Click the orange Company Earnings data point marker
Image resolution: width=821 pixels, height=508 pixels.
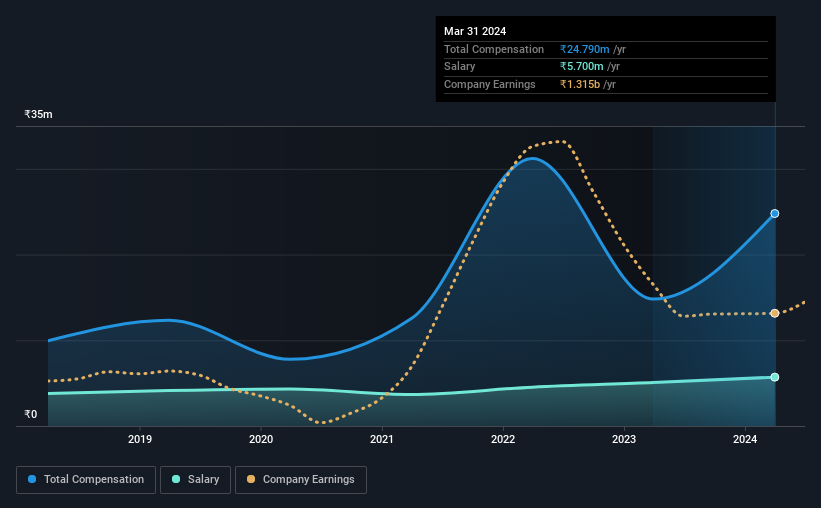[775, 313]
